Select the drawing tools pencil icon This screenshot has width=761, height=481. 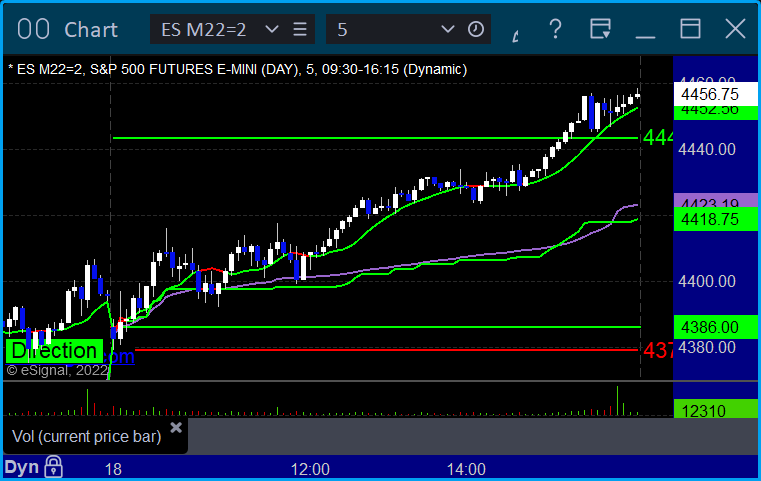tap(516, 35)
